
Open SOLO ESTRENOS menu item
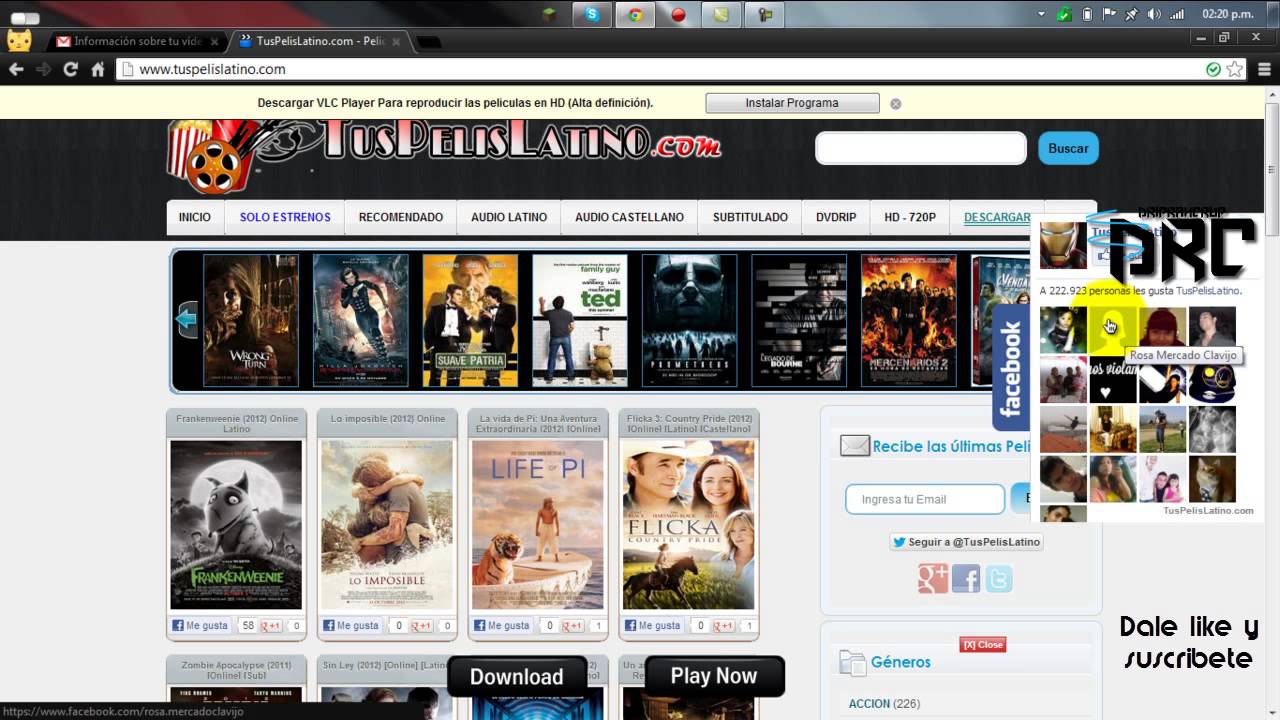pos(285,217)
